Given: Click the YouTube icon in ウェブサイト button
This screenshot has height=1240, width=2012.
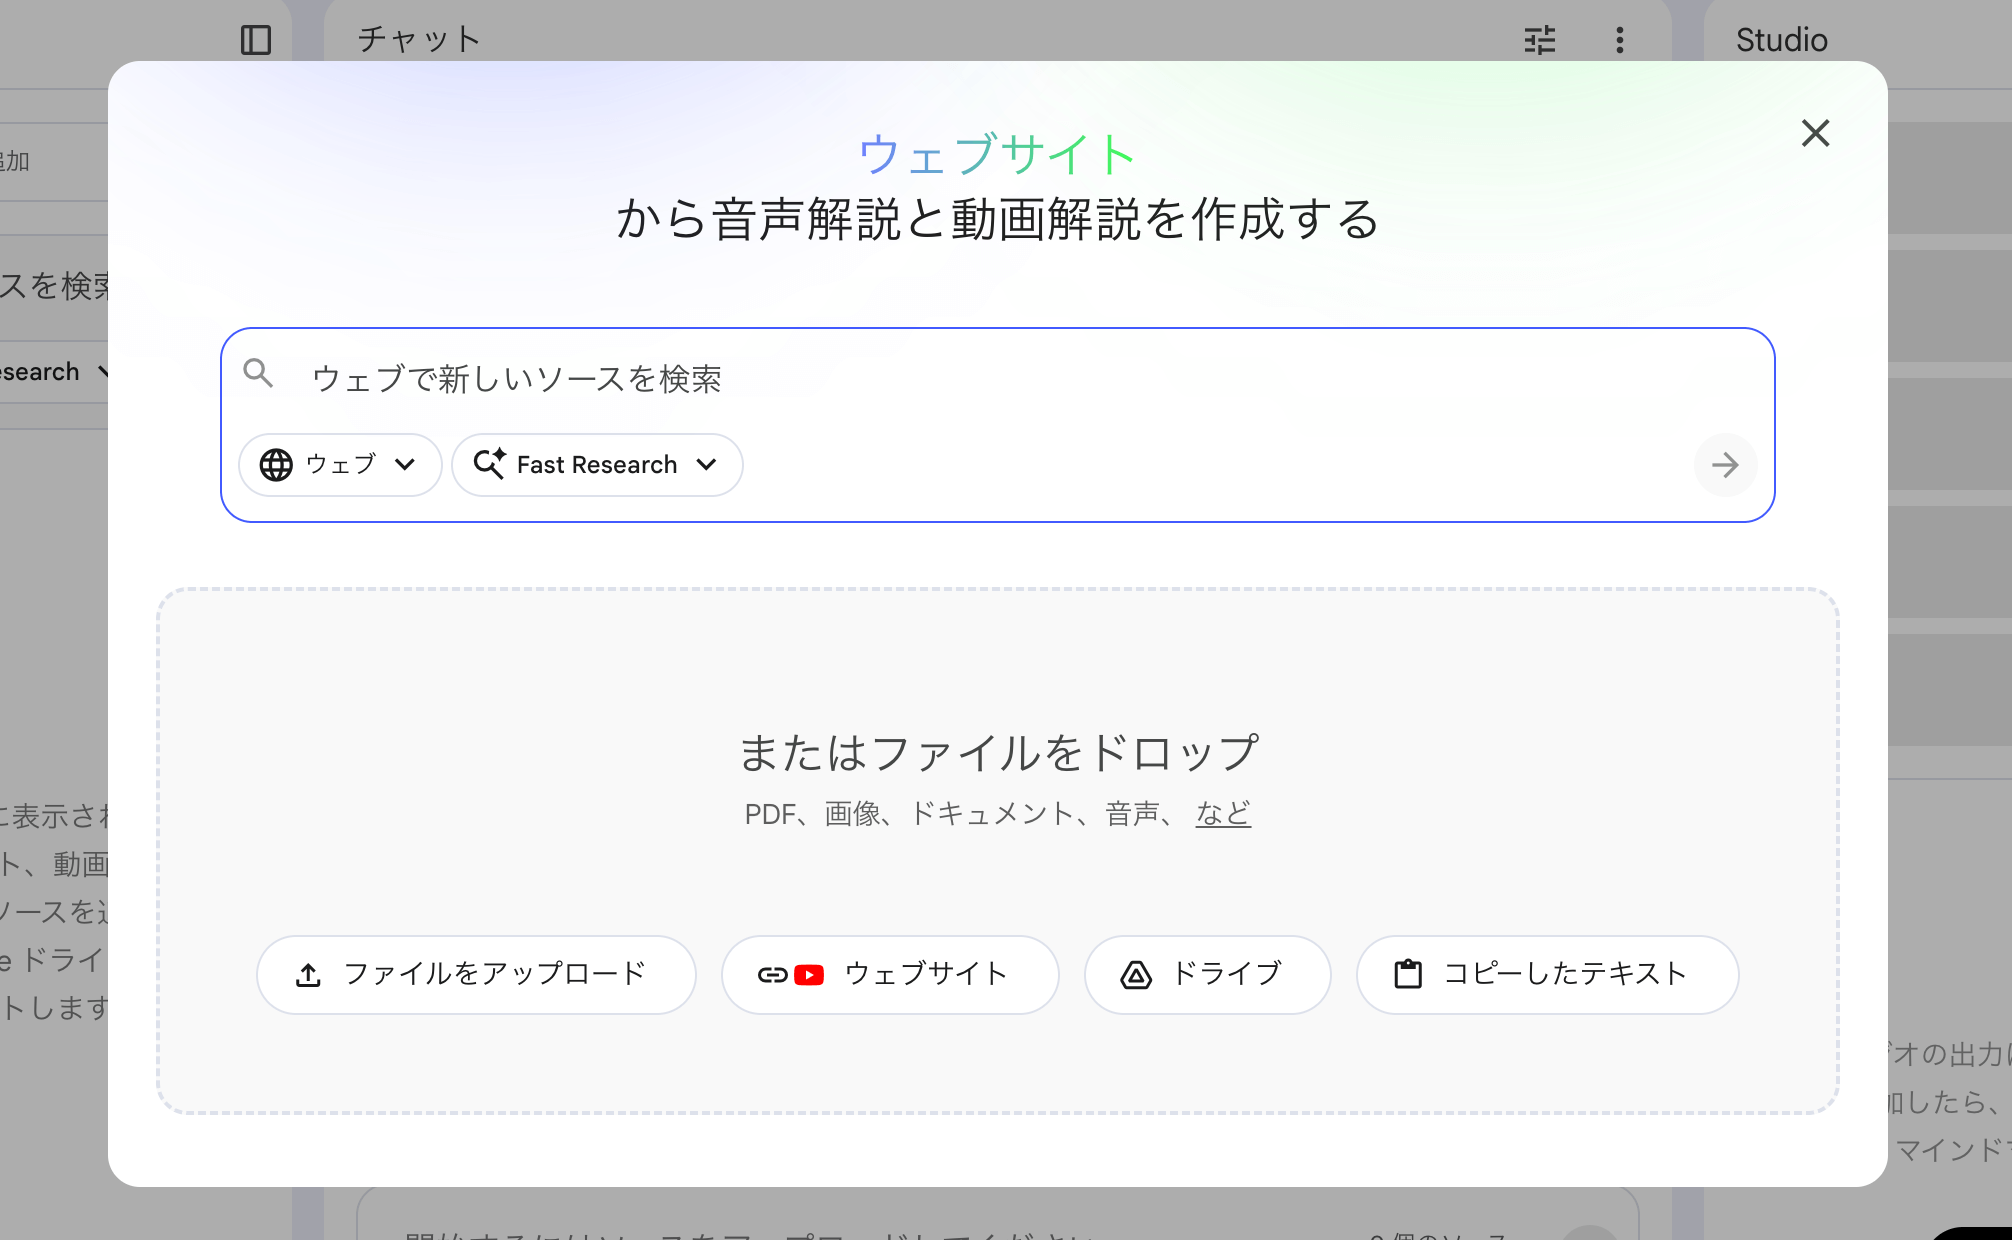Looking at the screenshot, I should coord(808,975).
